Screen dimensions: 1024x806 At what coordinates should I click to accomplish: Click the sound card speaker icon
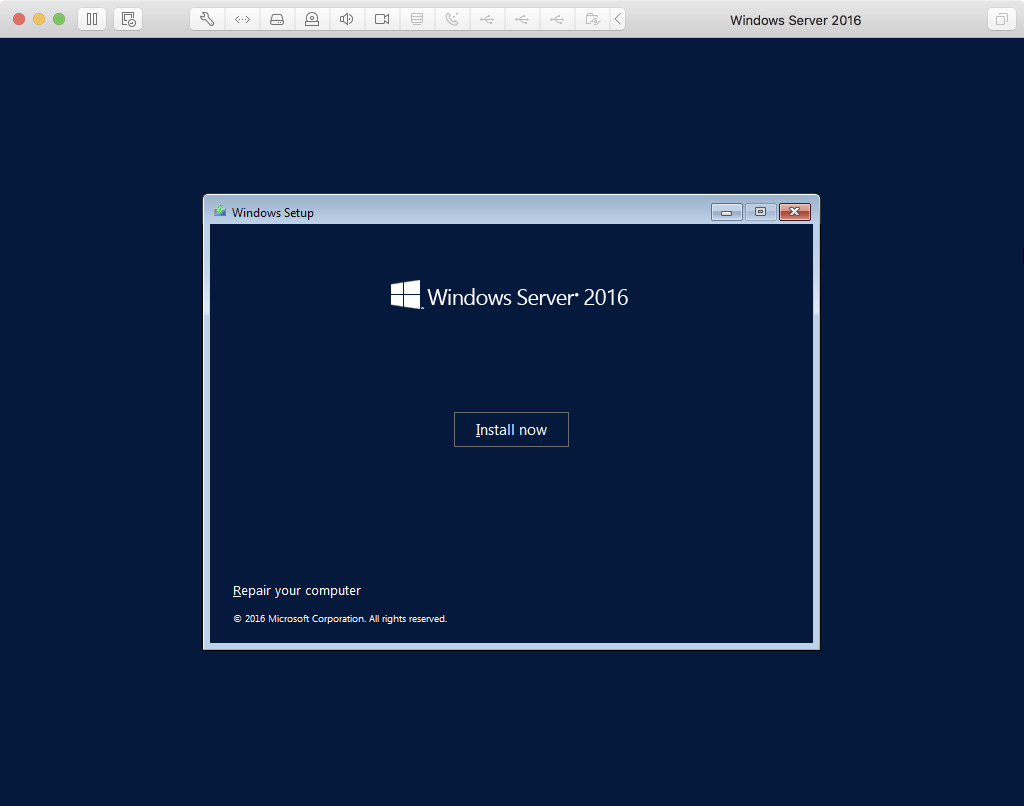(347, 19)
